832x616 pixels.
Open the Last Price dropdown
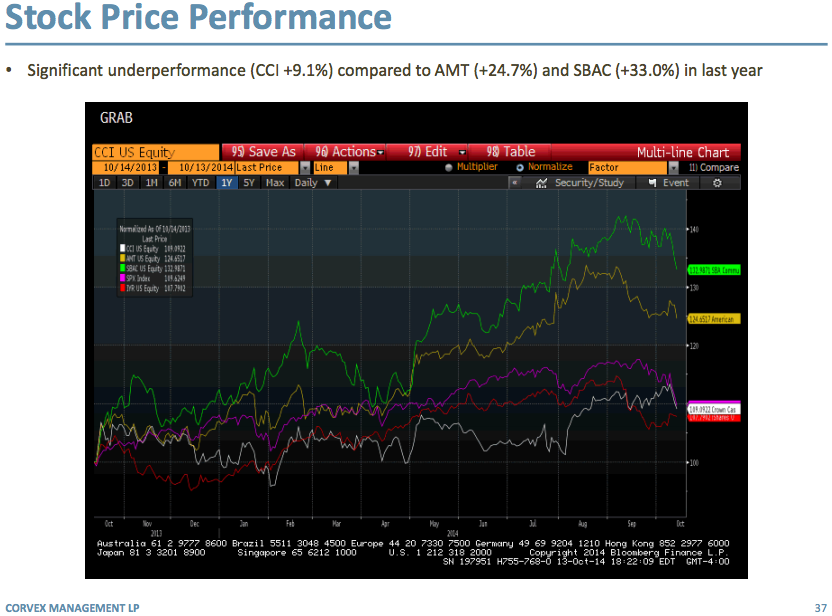click(304, 167)
